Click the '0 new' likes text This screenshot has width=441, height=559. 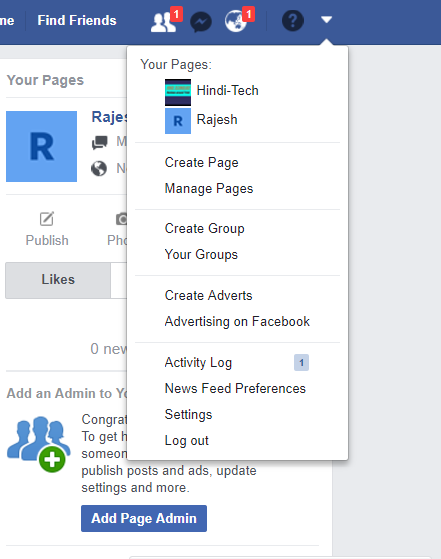coord(108,349)
